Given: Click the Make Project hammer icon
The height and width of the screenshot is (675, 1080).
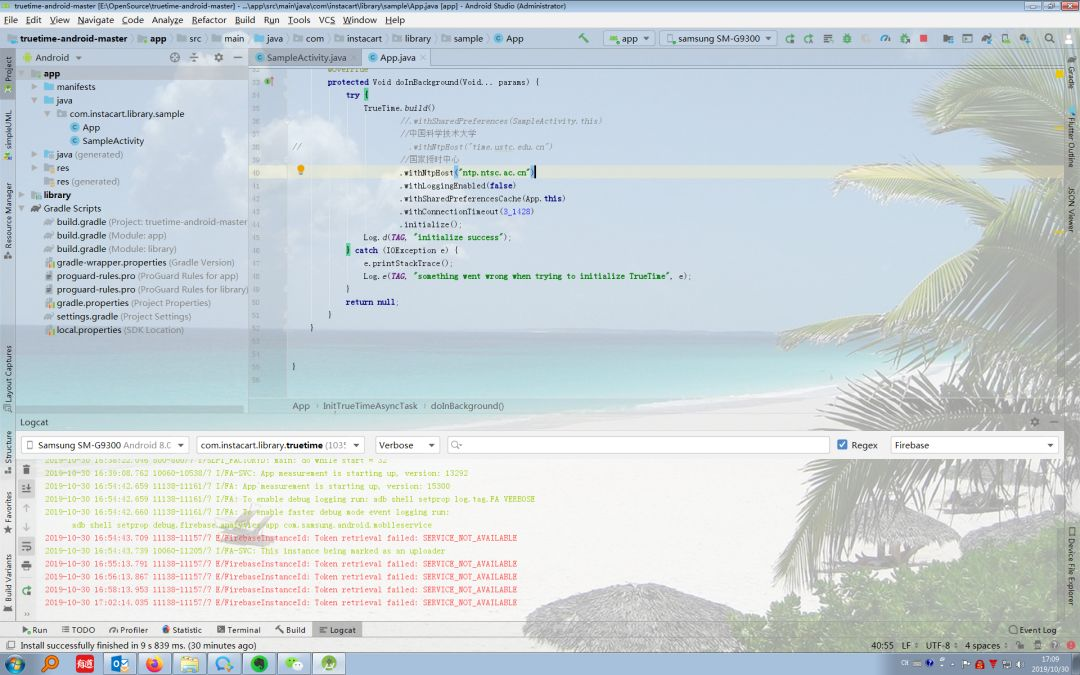Looking at the screenshot, I should [x=584, y=39].
